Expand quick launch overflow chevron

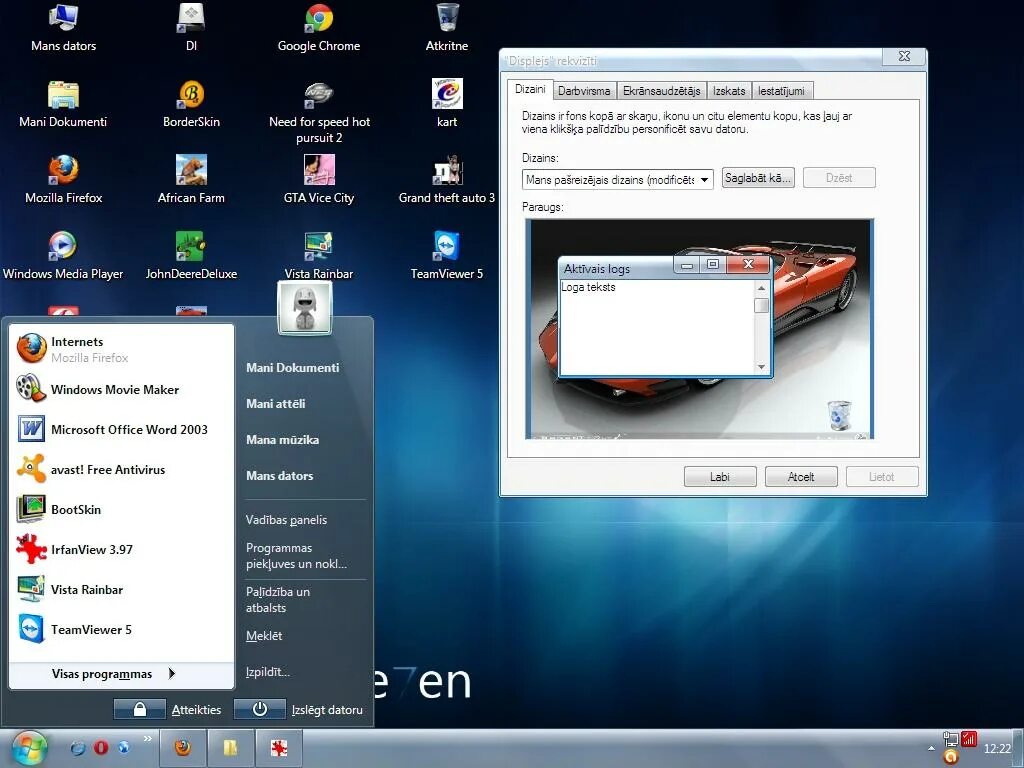148,739
